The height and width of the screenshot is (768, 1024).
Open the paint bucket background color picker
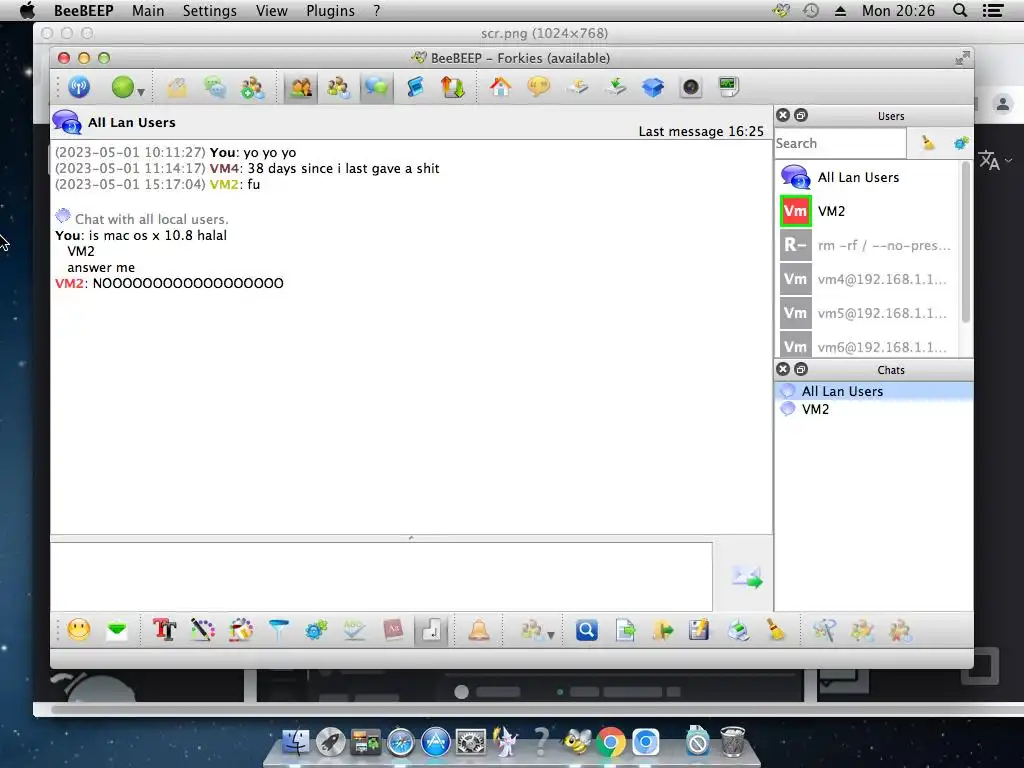[x=240, y=630]
